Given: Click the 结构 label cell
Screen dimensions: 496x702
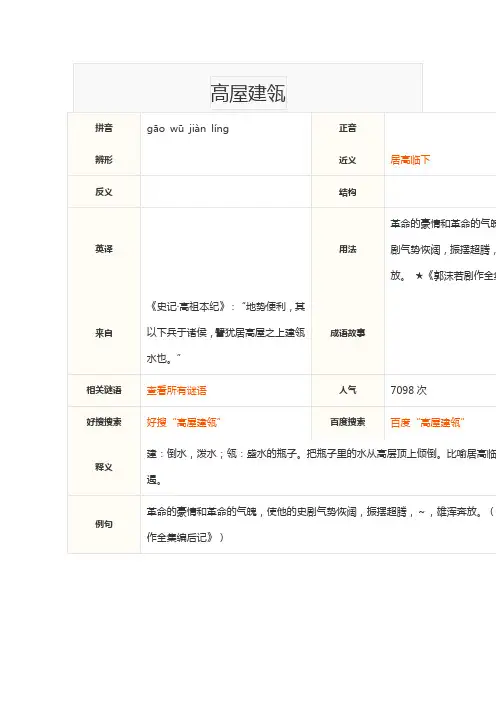Looking at the screenshot, I should (347, 192).
